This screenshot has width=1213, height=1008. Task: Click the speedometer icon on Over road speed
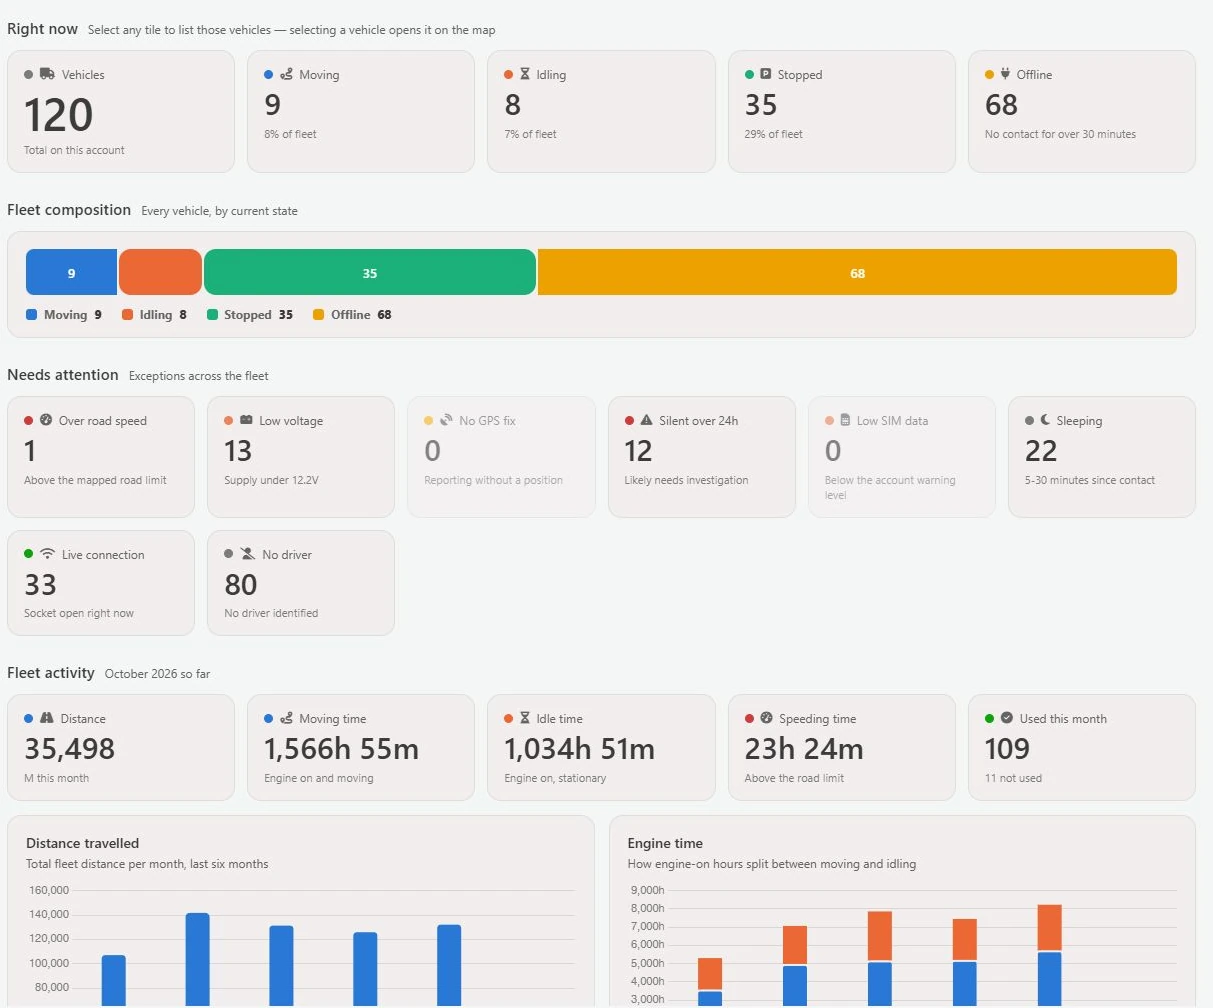(x=46, y=420)
